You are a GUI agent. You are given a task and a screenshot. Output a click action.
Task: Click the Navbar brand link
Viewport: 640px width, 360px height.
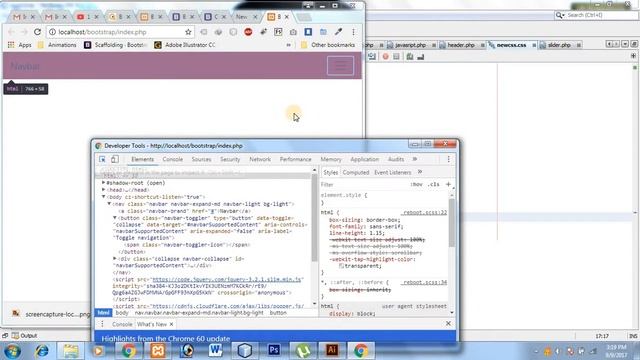pos(25,66)
